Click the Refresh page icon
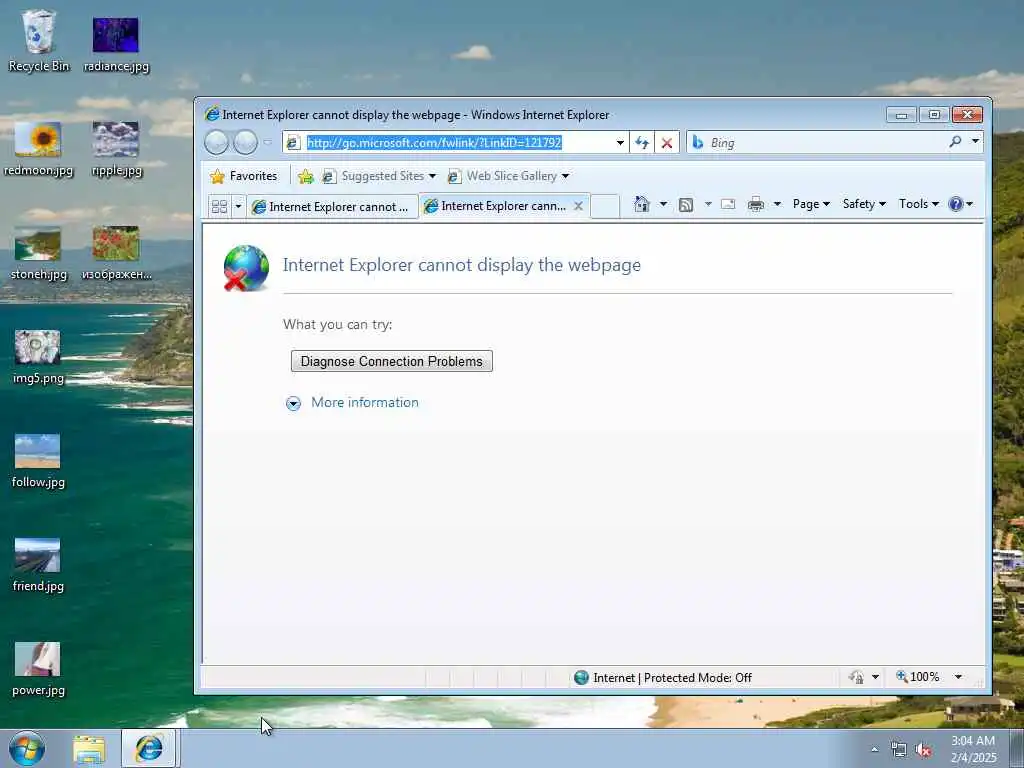The image size is (1024, 768). [x=642, y=142]
